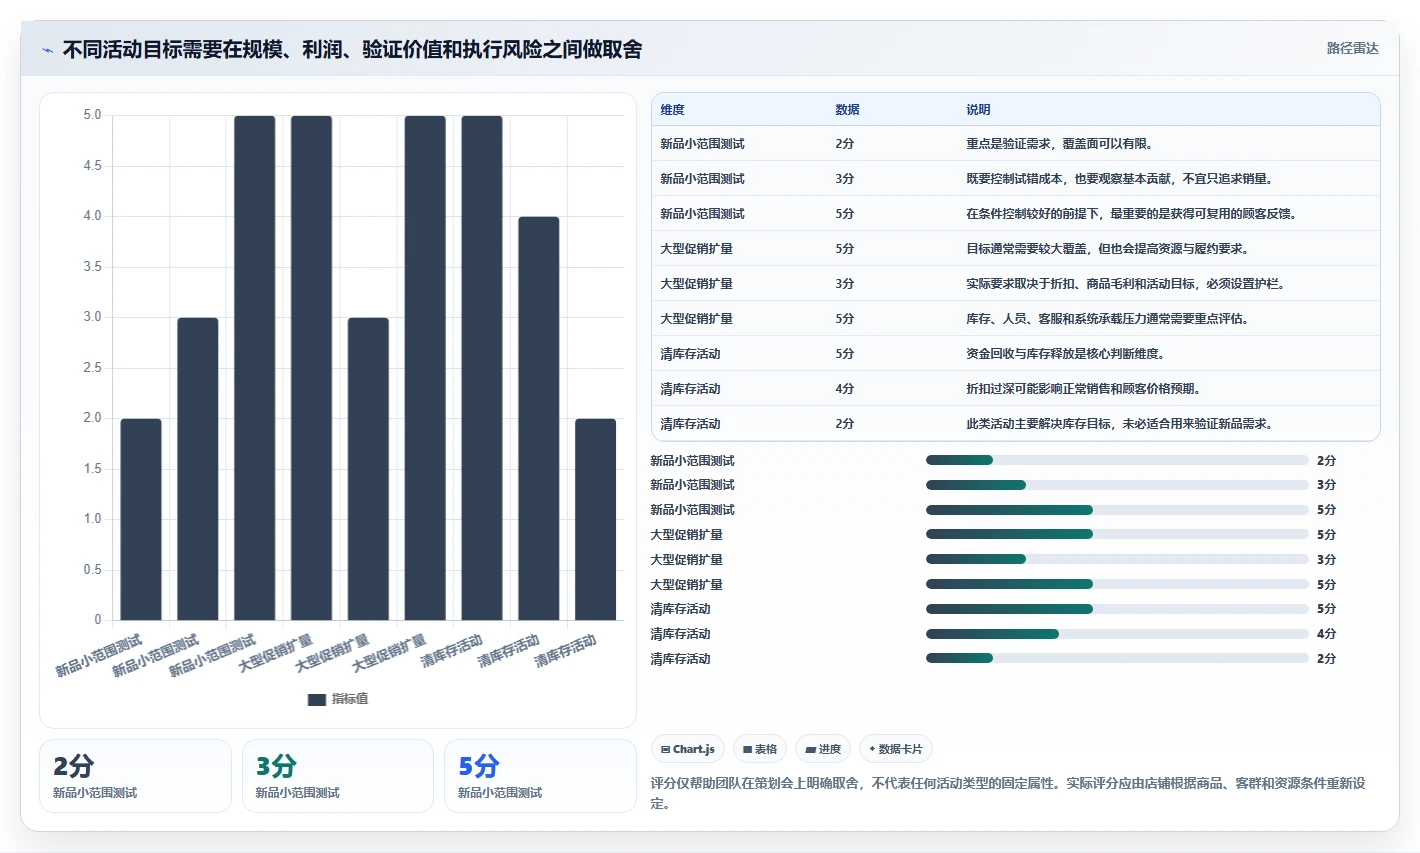Viewport: 1420px width, 853px height.
Task: Click the cell about 可复用的顾客反馈
Action: tap(1131, 214)
